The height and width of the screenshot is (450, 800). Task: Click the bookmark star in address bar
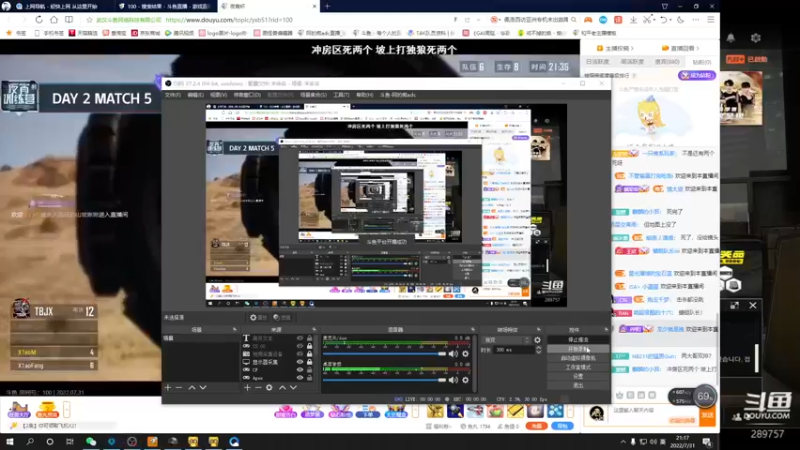89,20
